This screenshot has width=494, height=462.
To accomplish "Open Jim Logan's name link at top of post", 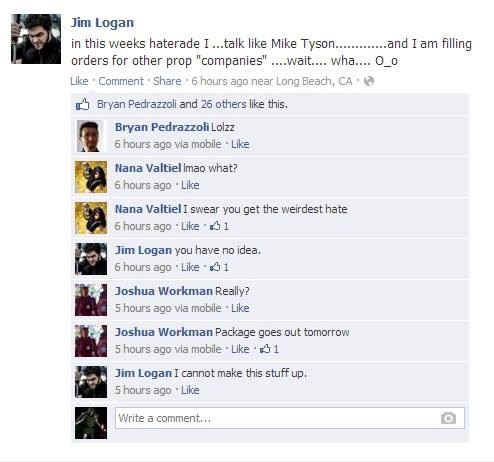I will pos(102,23).
